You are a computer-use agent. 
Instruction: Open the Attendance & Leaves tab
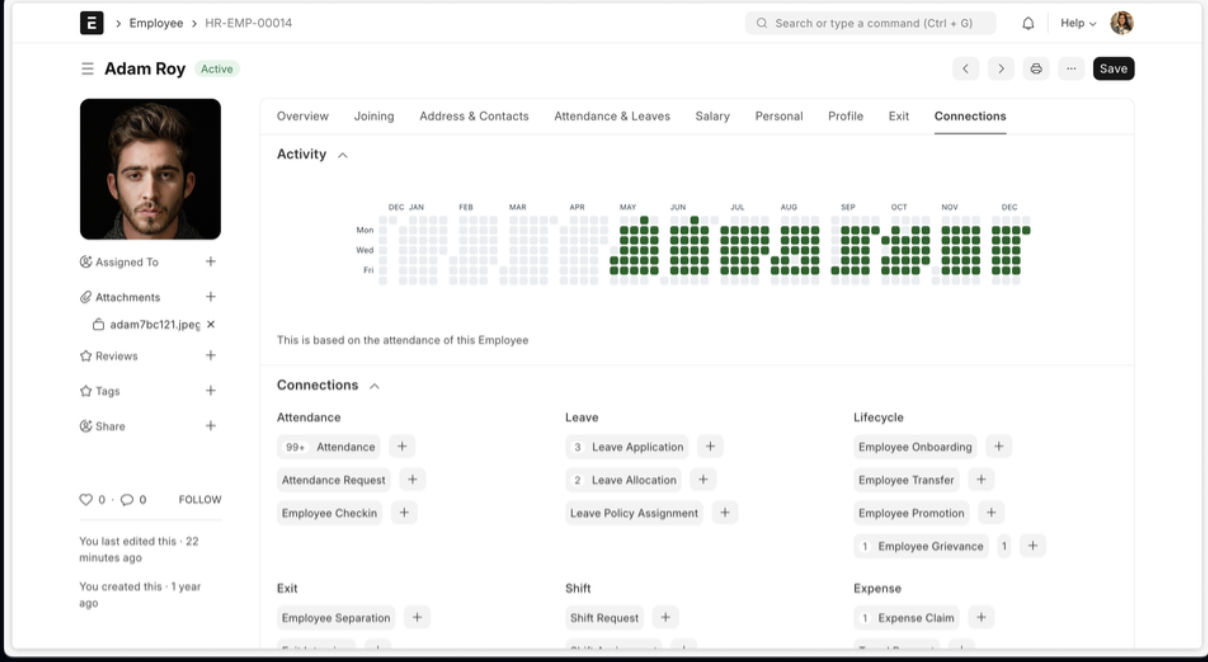pos(612,116)
